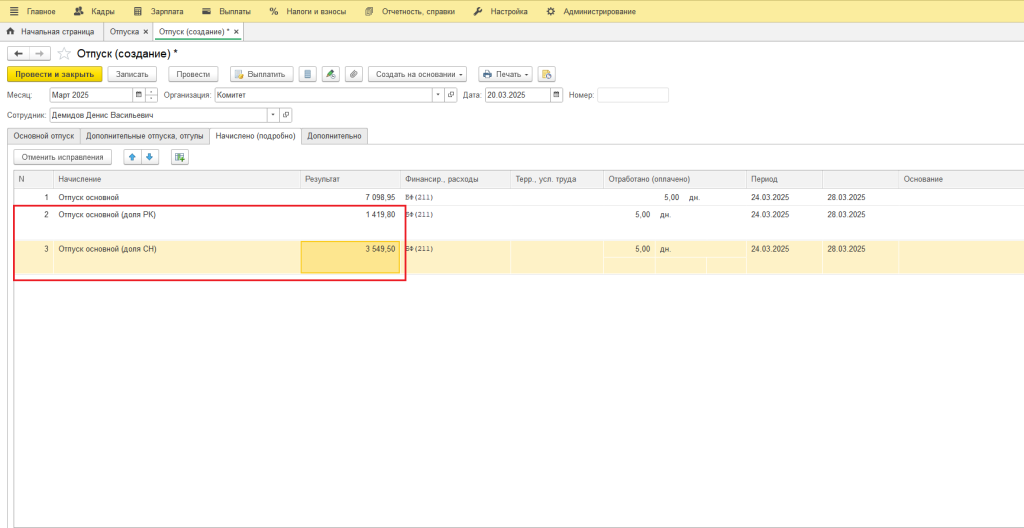Go forward with the right arrow button
Viewport: 1024px width, 528px height.
40,54
